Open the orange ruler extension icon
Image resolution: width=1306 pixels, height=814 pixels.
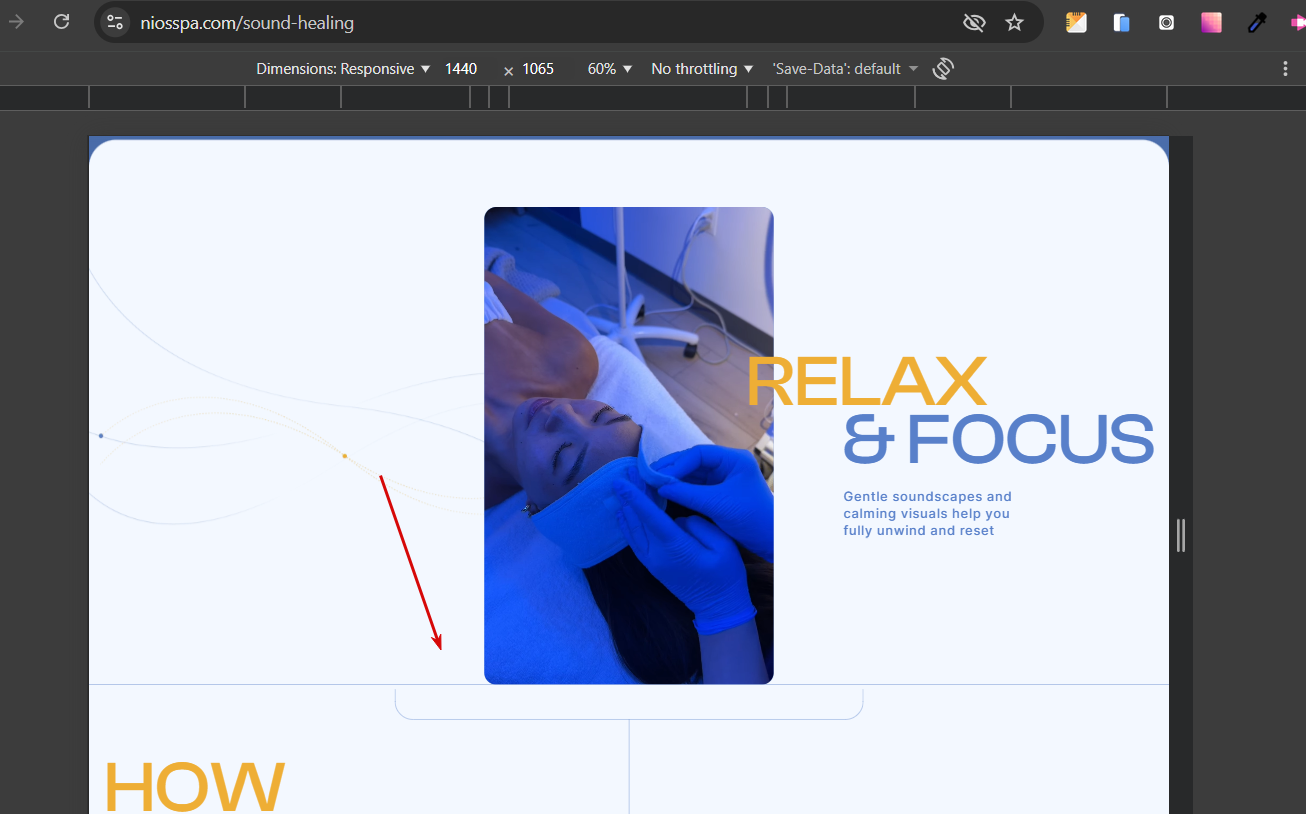point(1076,22)
